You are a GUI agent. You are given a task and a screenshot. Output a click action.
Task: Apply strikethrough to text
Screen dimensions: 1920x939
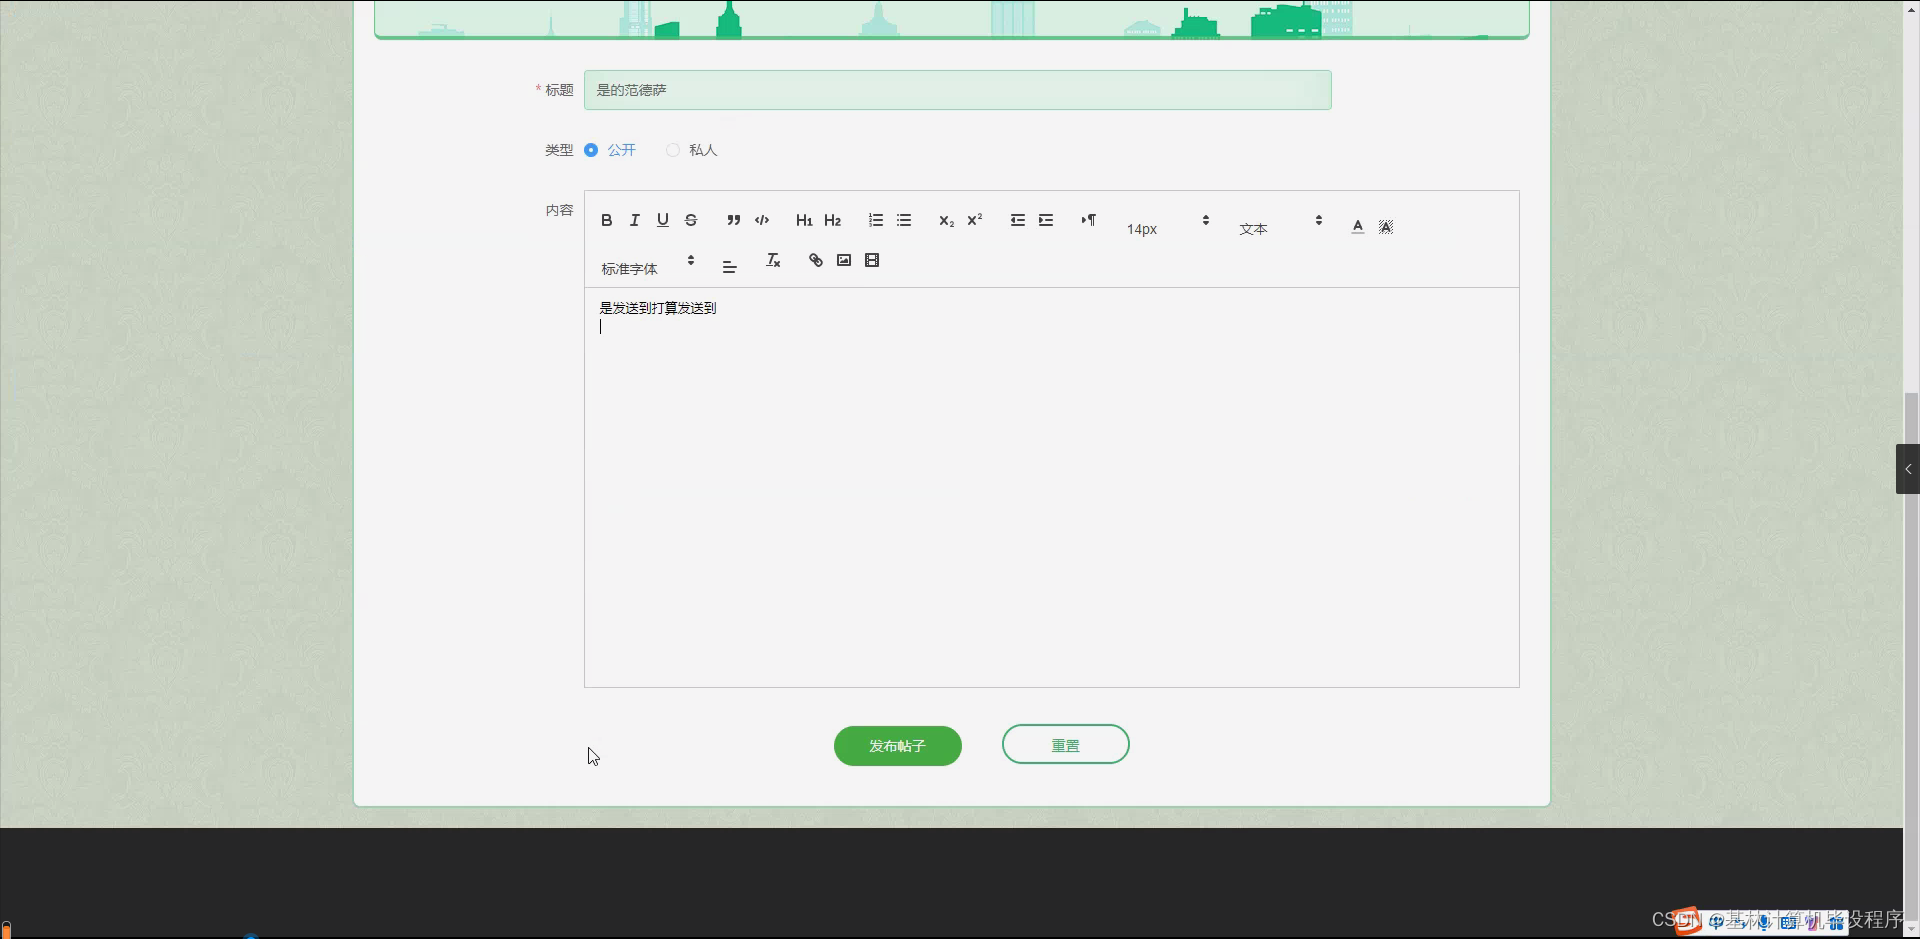click(x=691, y=220)
